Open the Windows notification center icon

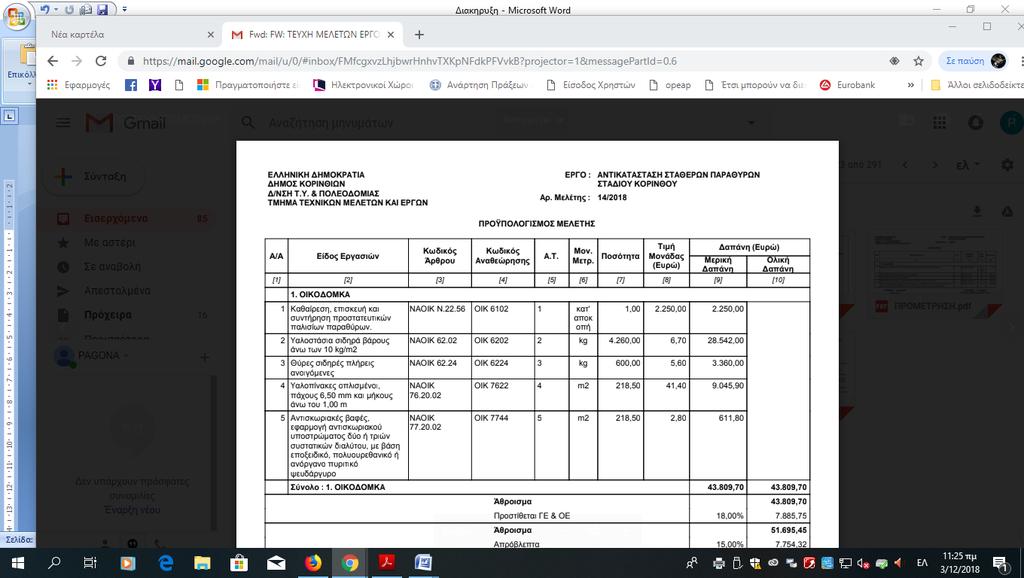1001,563
